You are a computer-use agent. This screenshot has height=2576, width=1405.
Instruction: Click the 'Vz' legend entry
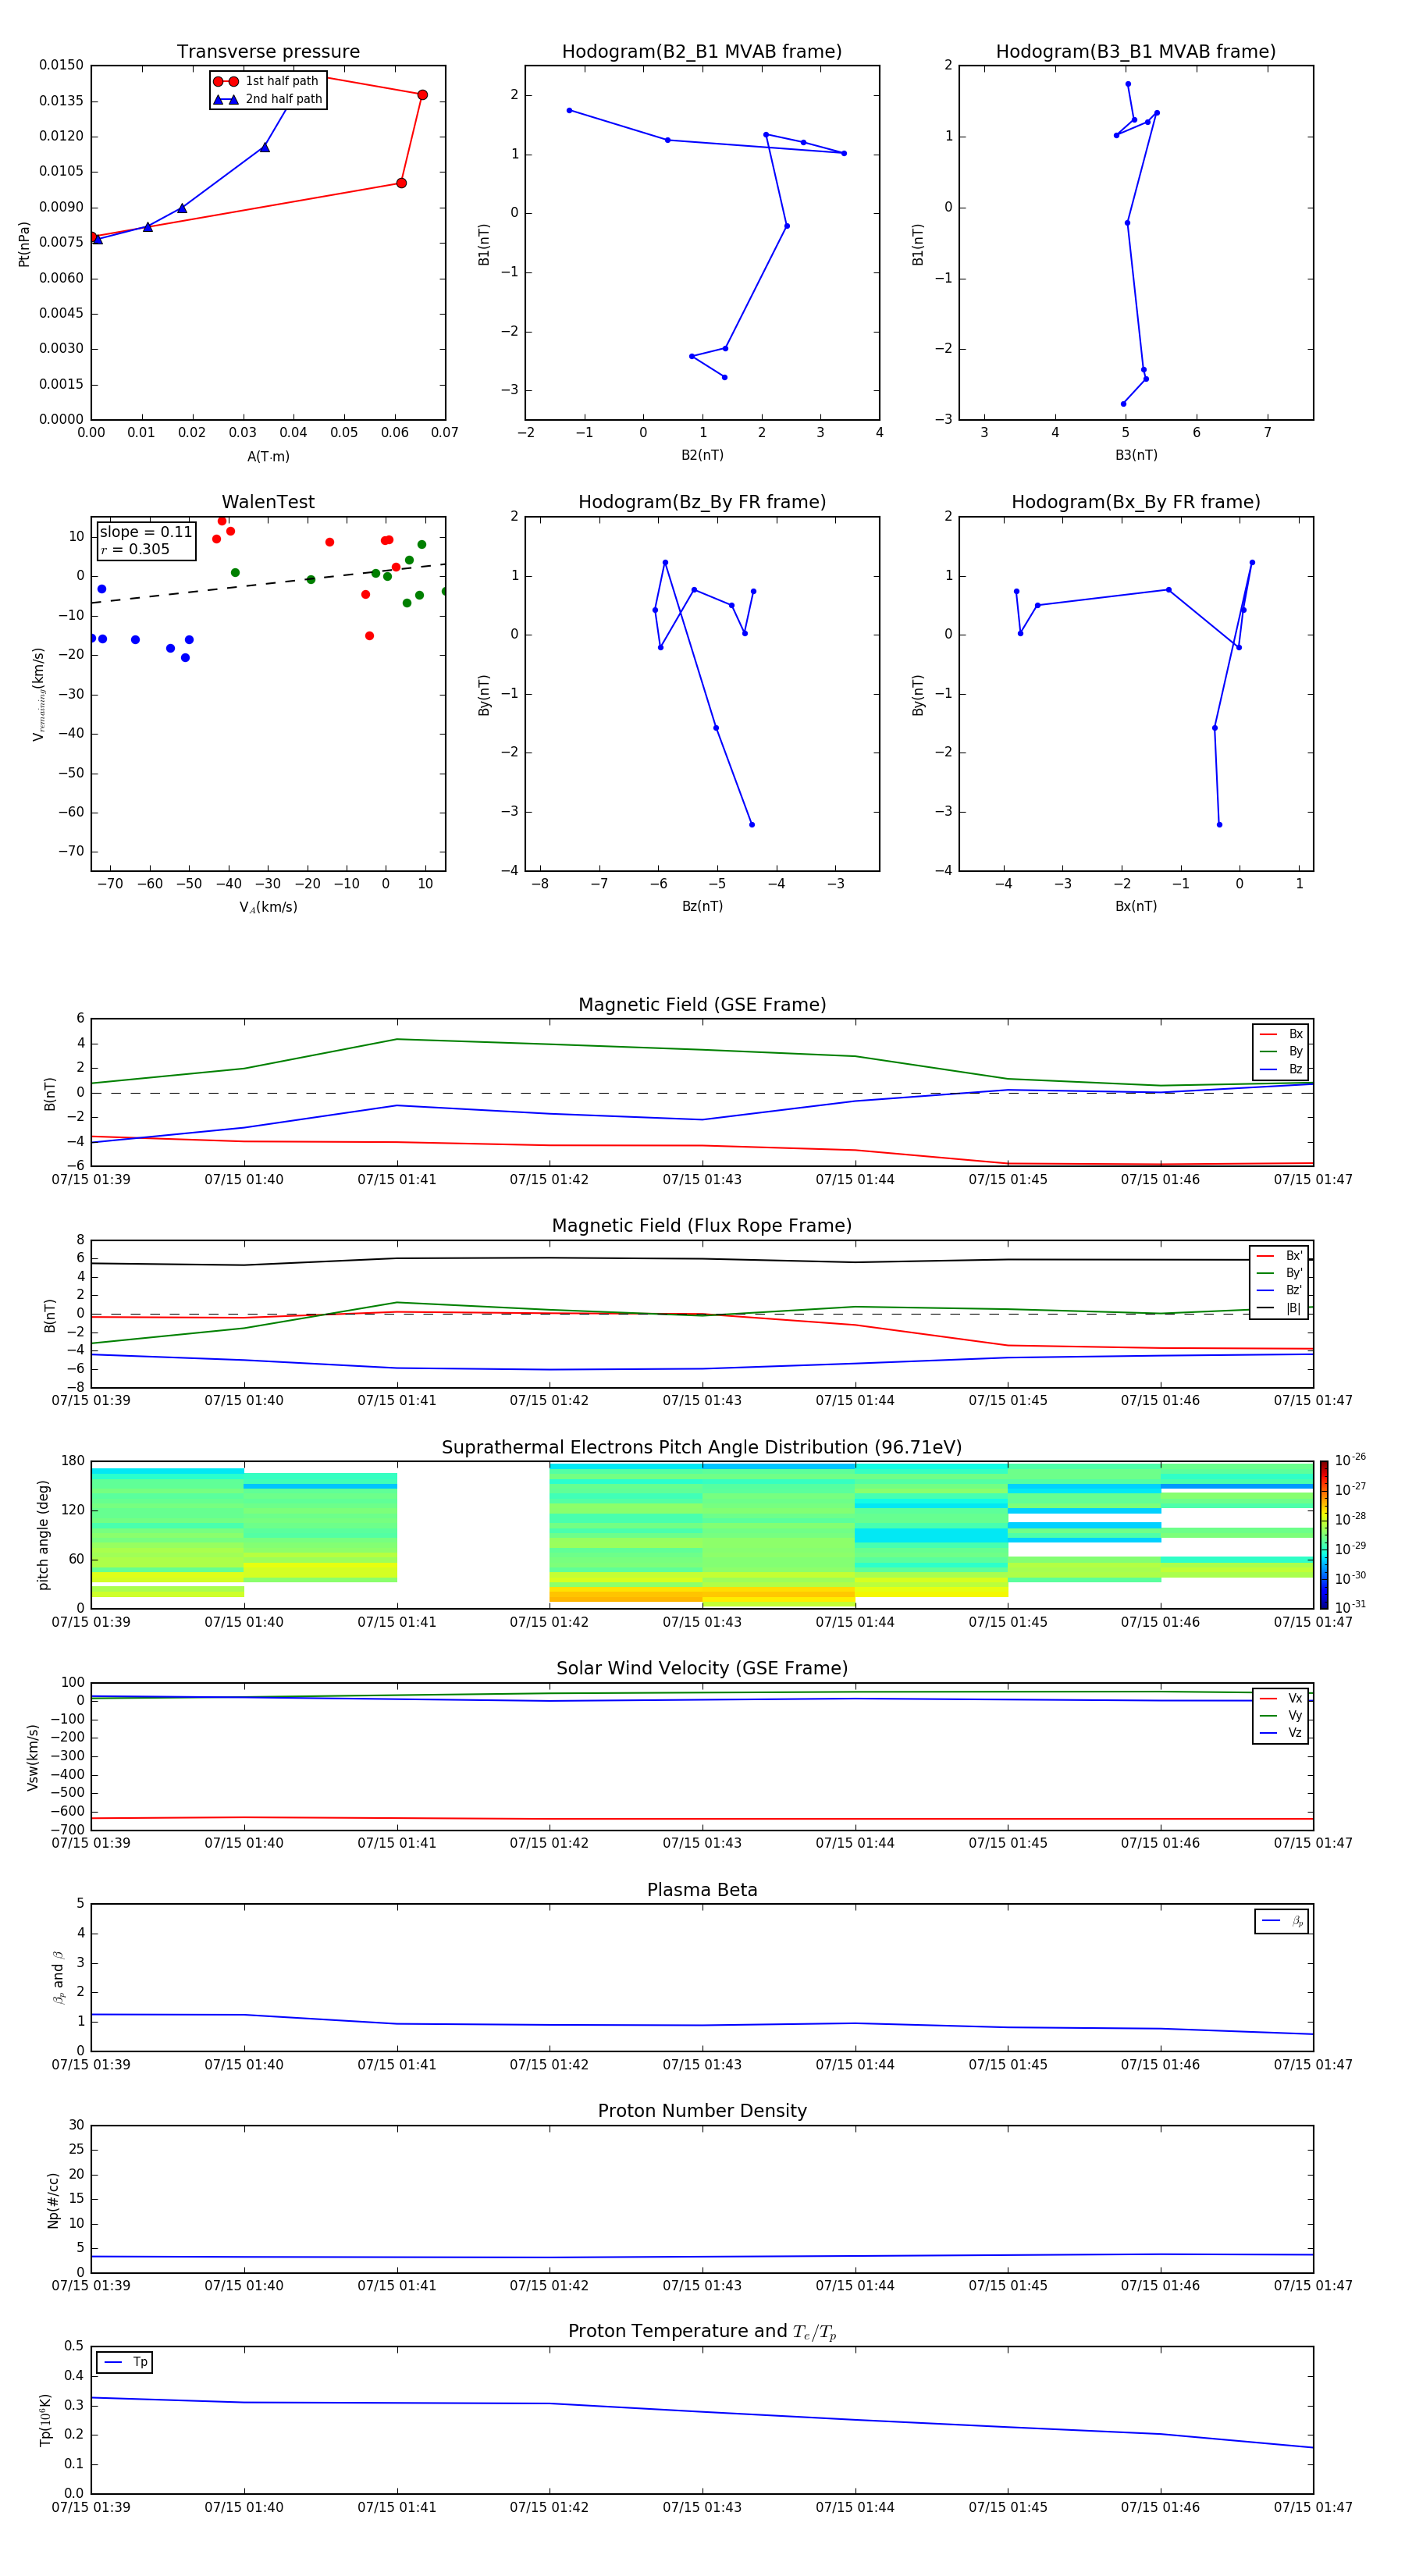[1281, 1733]
